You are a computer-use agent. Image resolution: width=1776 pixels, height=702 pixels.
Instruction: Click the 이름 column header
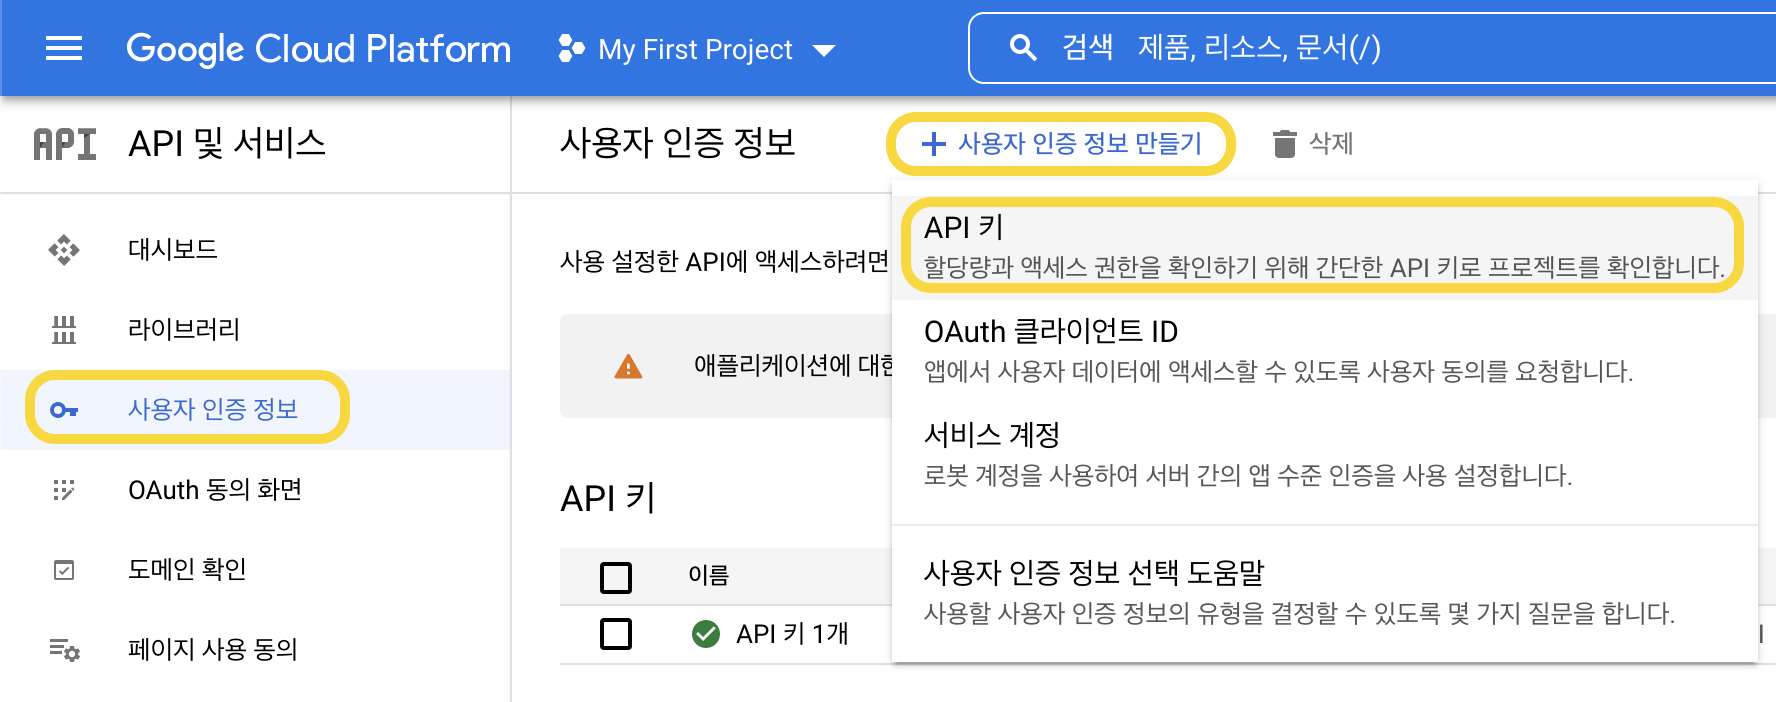click(709, 575)
